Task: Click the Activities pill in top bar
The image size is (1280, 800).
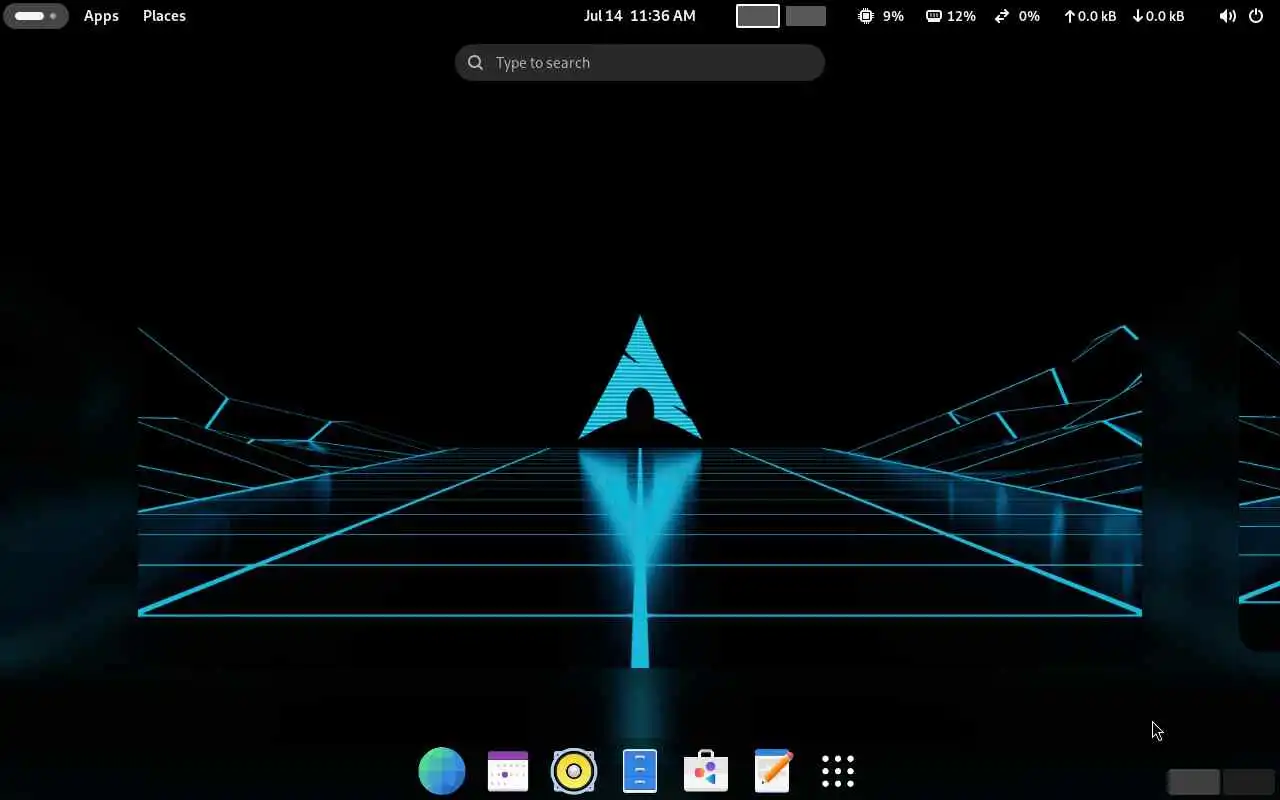Action: 36,16
